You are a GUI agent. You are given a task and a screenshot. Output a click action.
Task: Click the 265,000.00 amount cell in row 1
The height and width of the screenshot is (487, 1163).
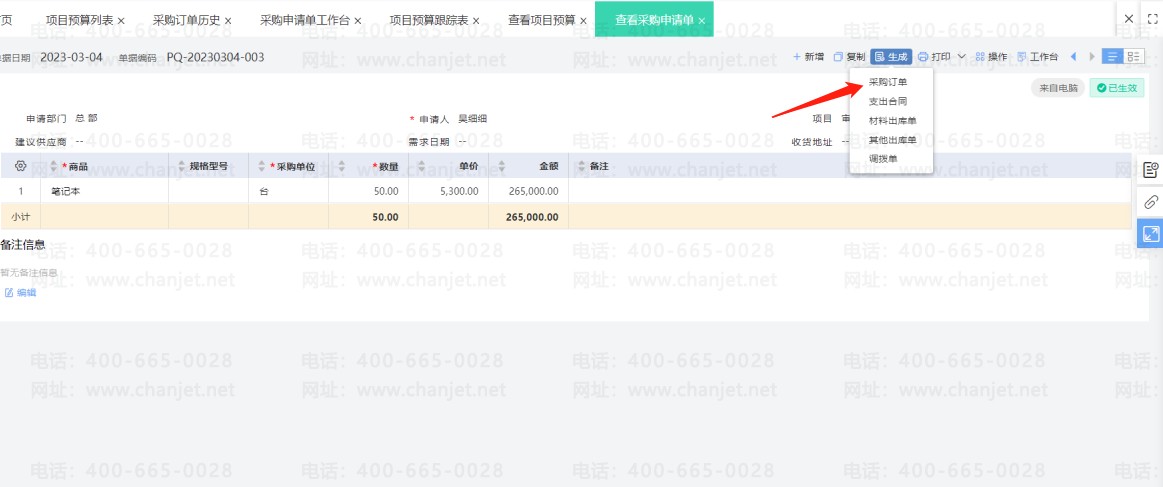[x=529, y=191]
